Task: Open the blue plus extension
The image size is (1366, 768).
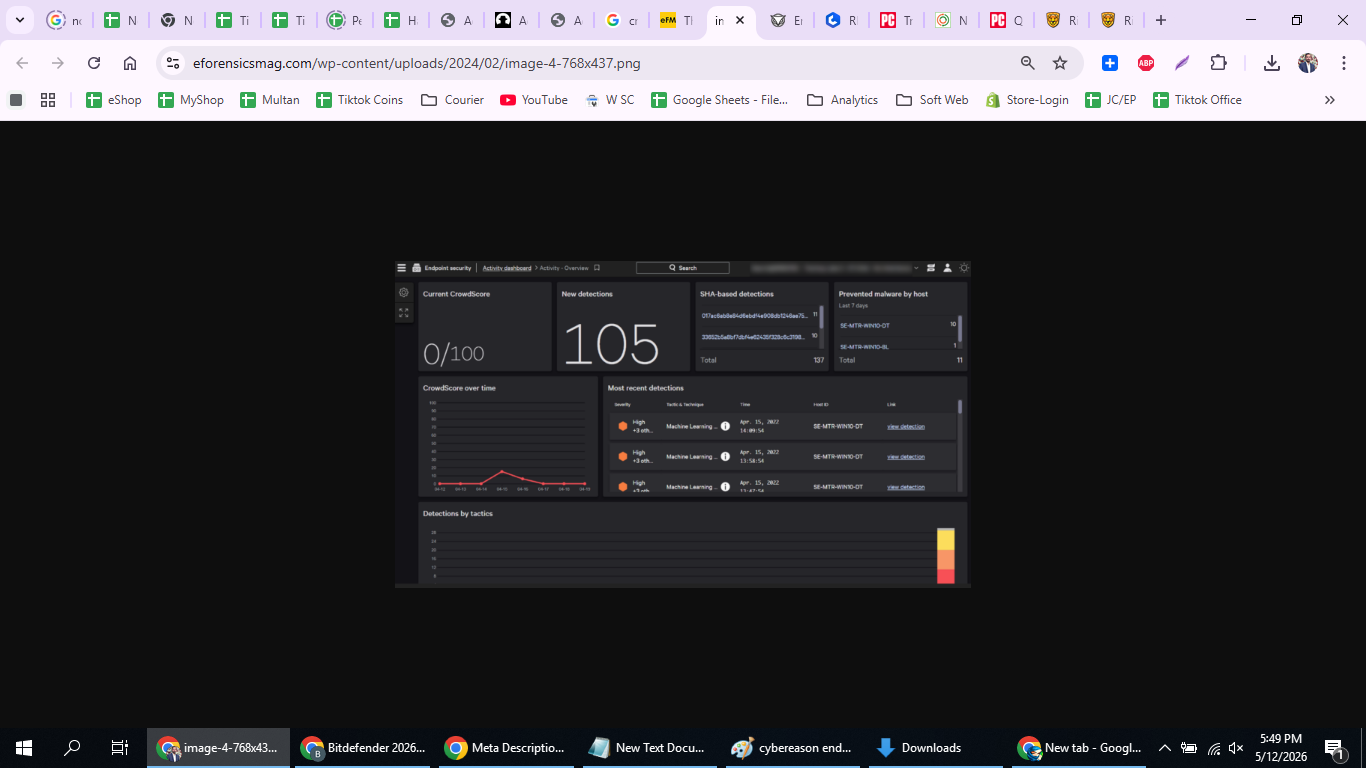Action: point(1110,63)
